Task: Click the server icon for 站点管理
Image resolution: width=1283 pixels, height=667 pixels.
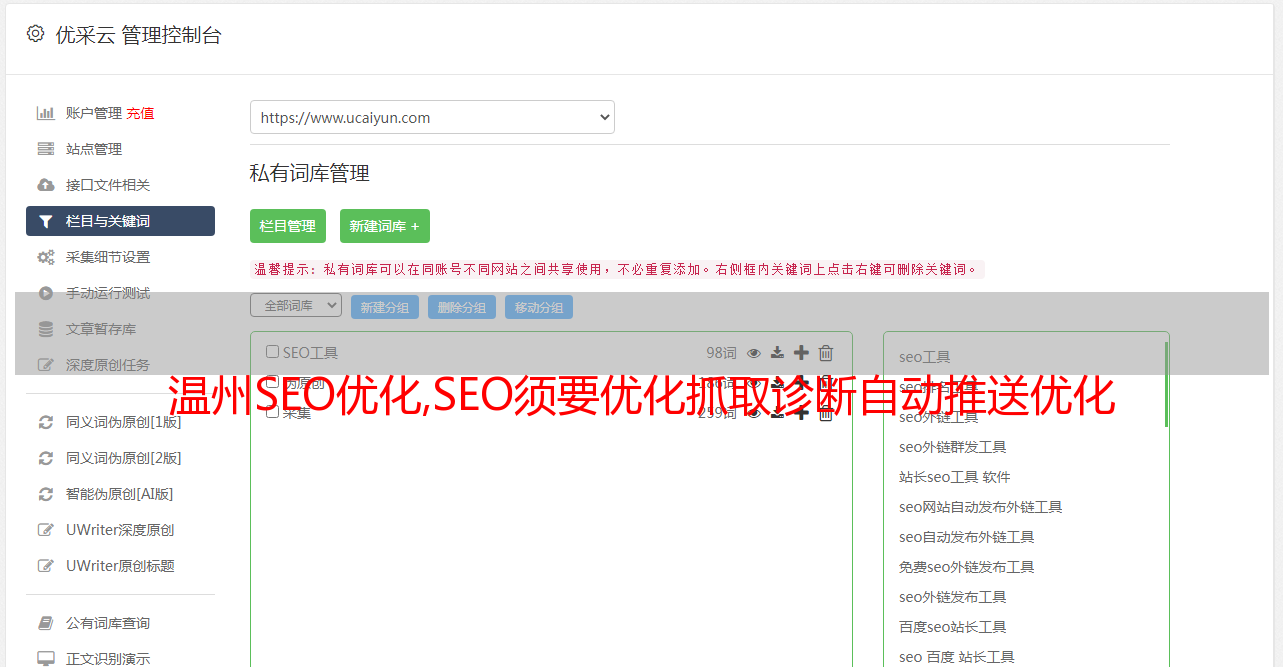Action: (45, 149)
